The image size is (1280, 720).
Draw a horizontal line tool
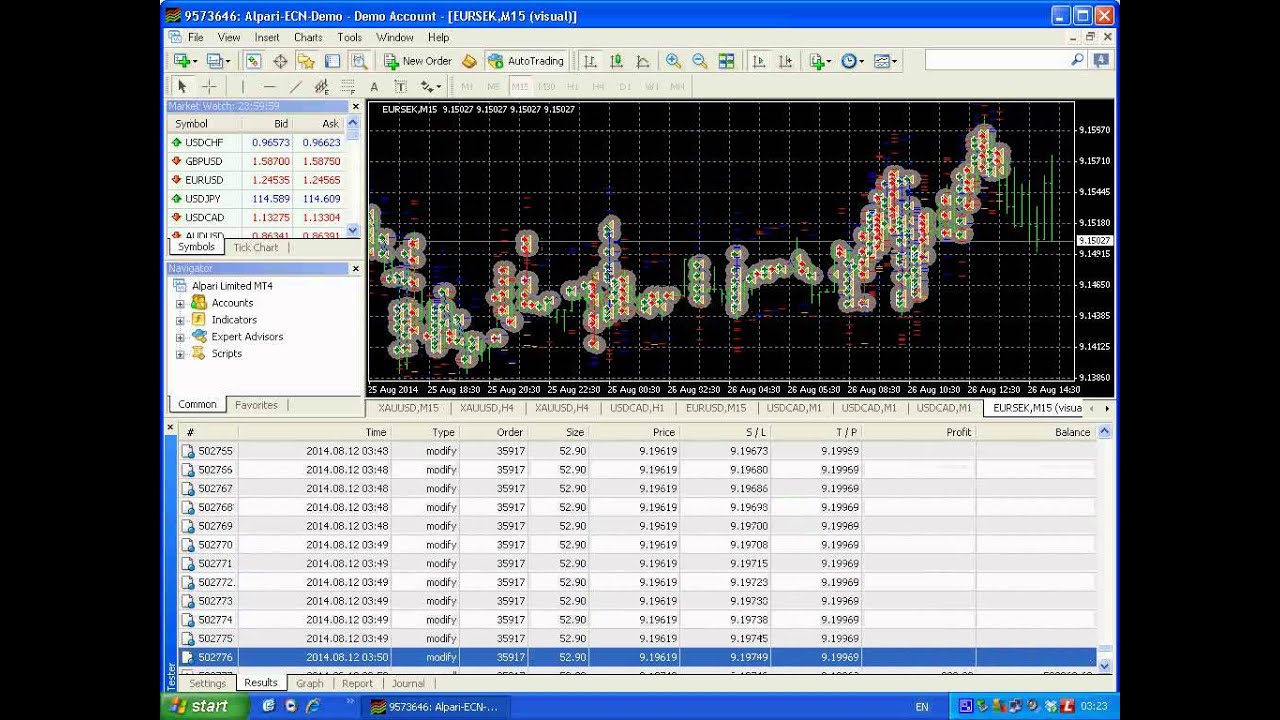point(269,87)
